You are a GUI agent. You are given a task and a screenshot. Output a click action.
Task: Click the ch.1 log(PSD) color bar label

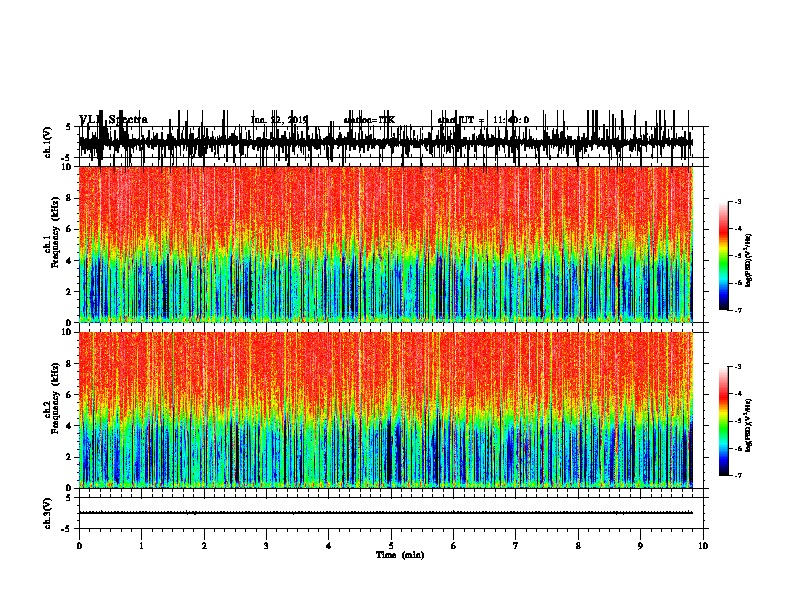tap(749, 260)
